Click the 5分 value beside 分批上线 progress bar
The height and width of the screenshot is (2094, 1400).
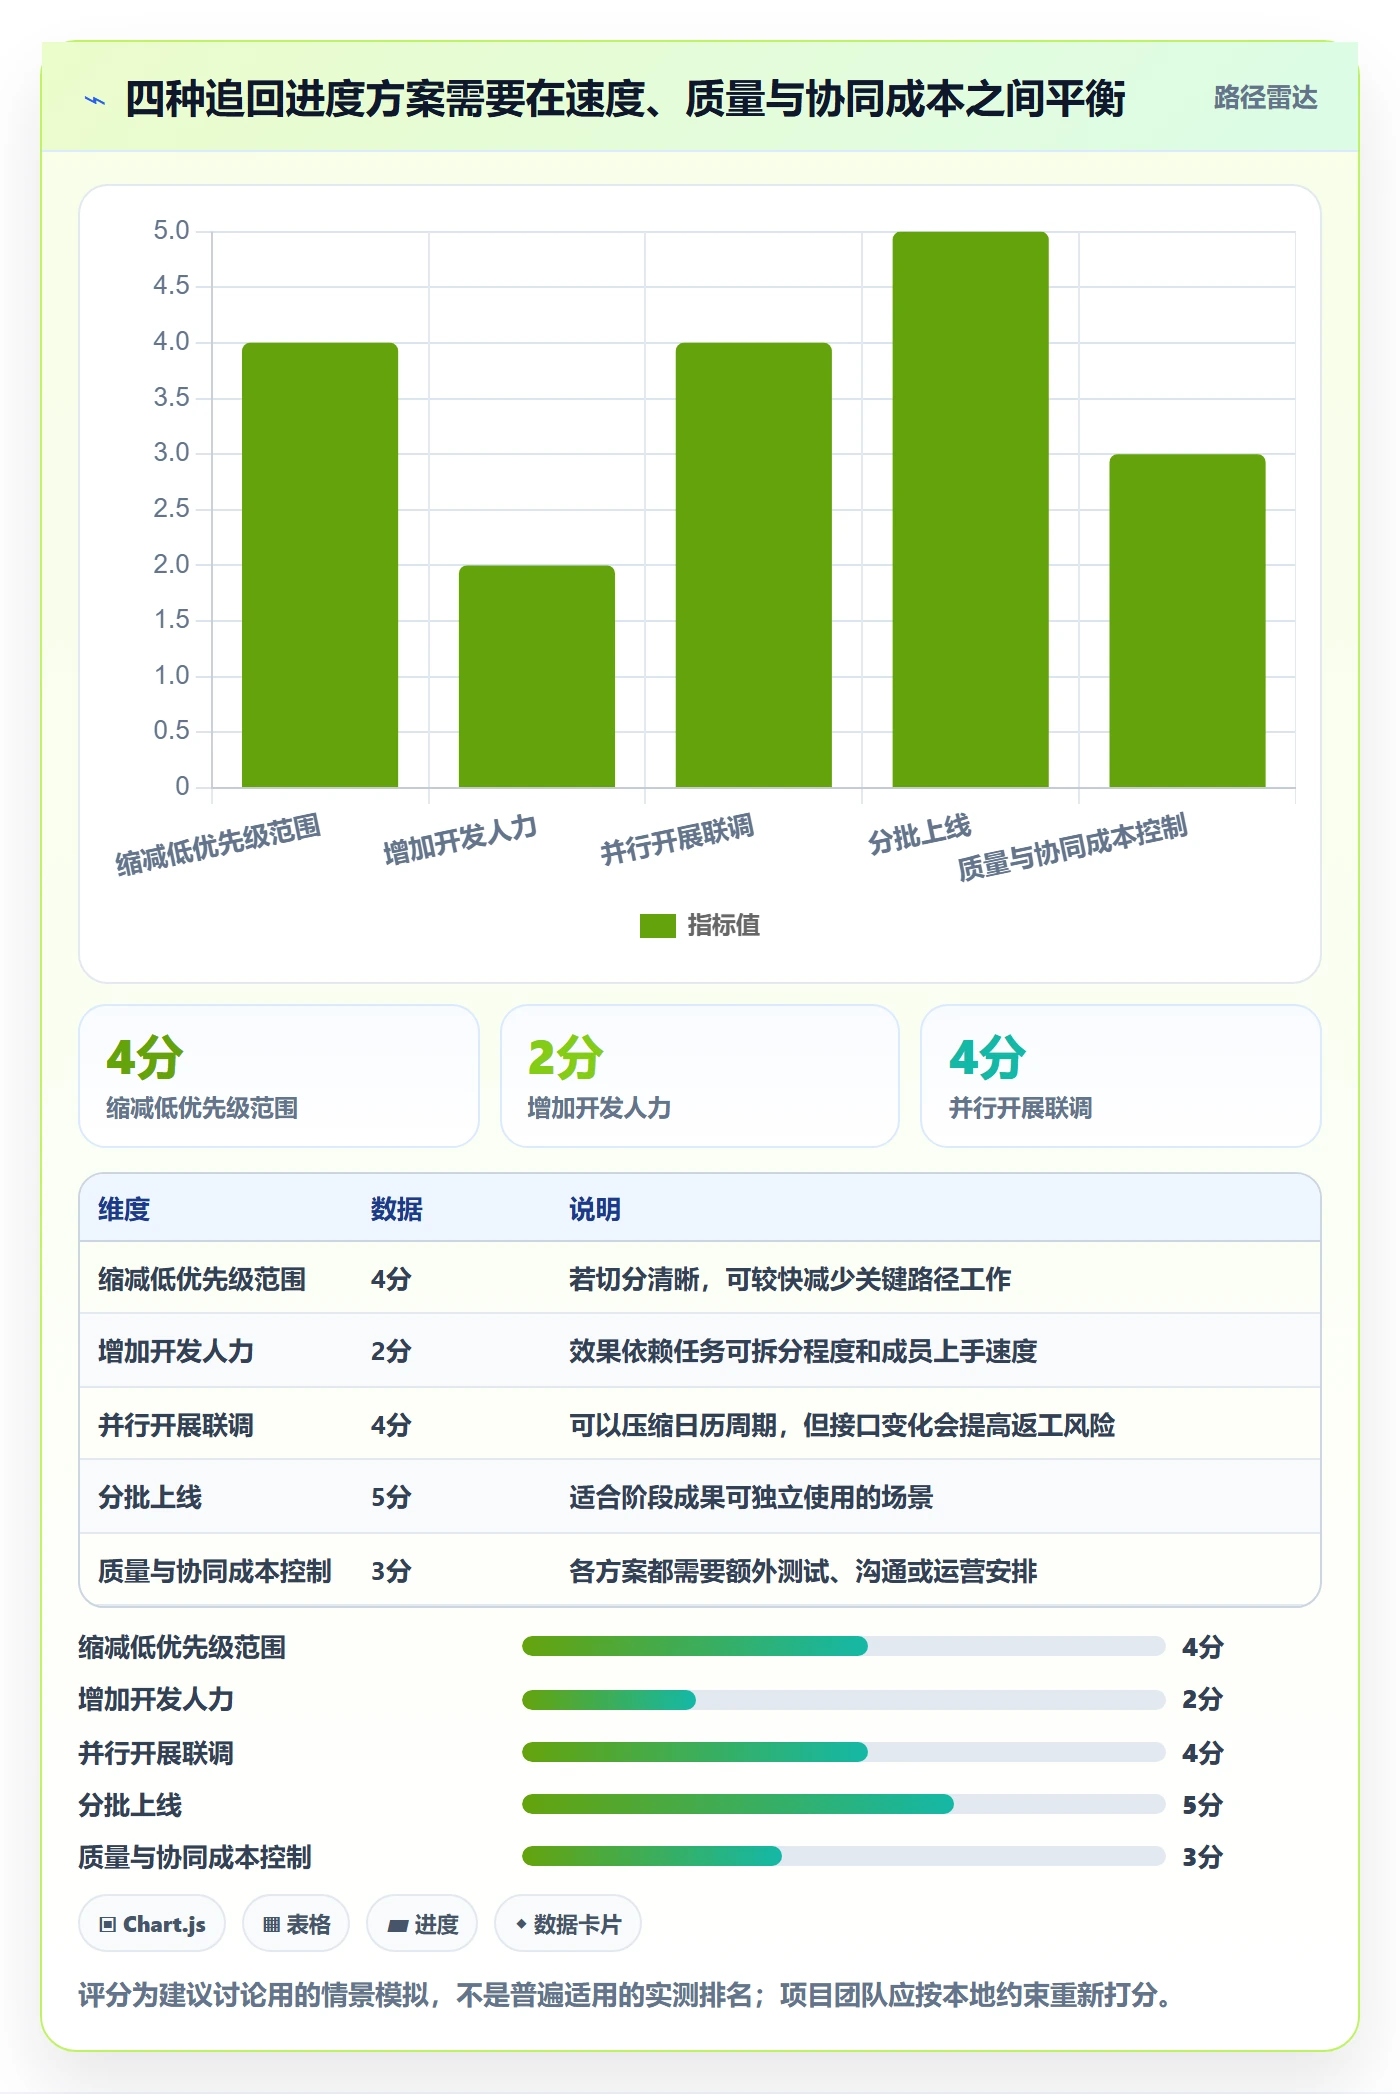(1203, 1805)
